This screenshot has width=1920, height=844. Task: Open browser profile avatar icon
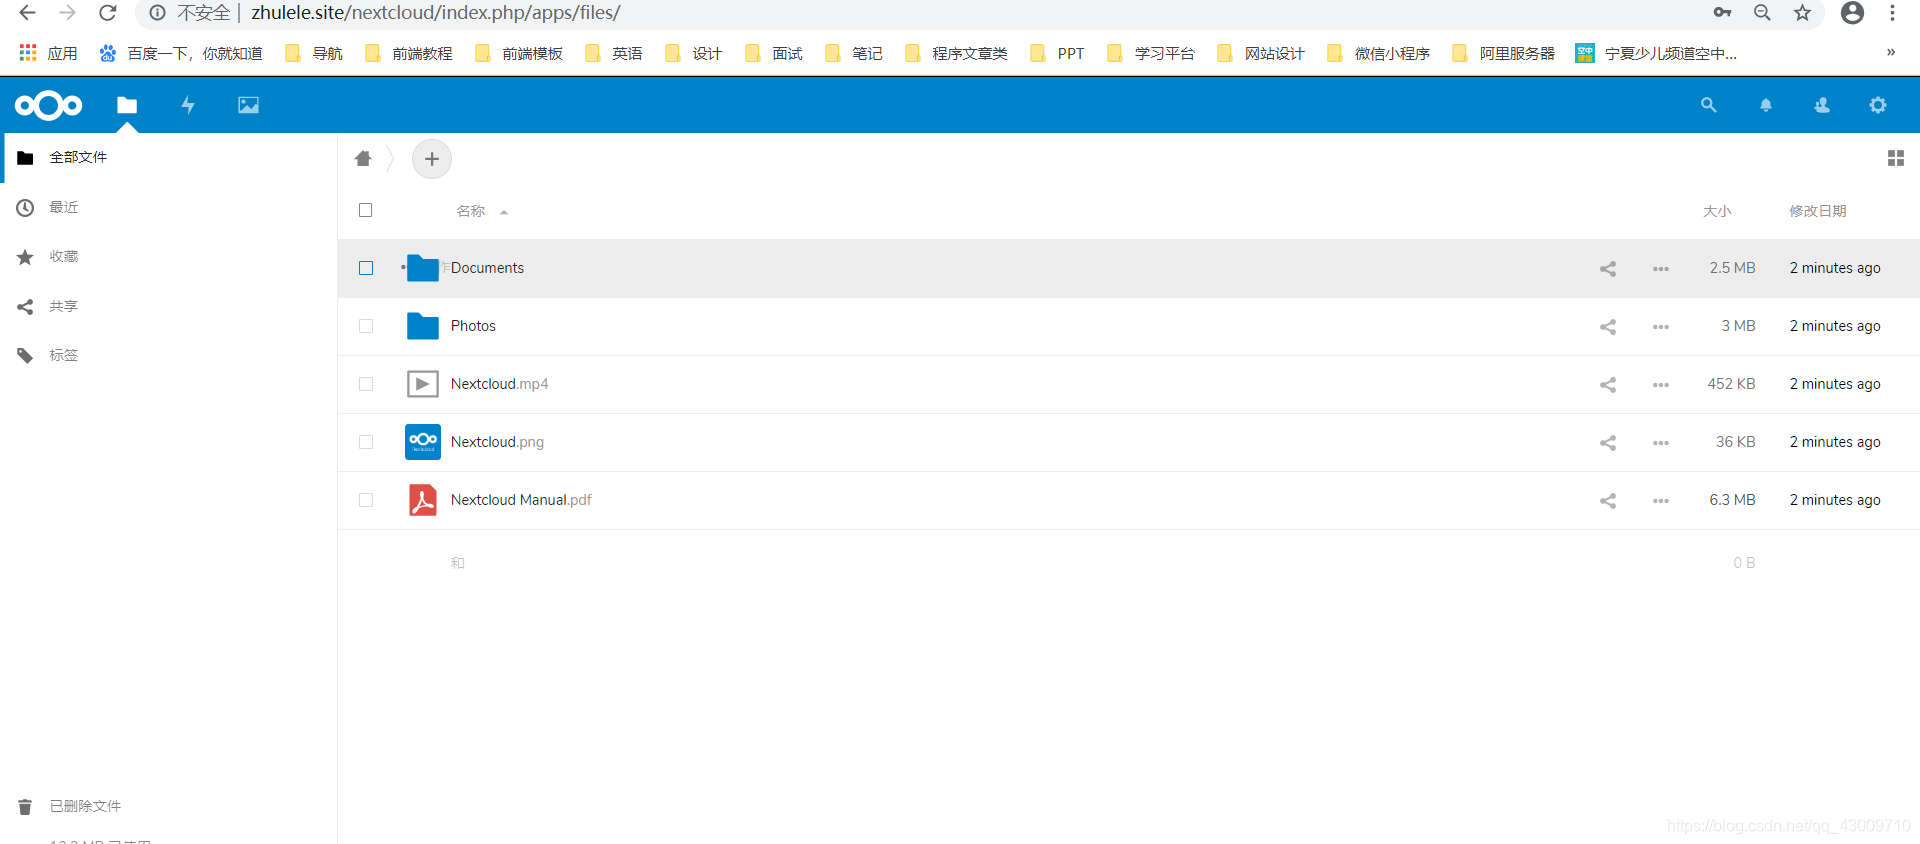point(1852,13)
